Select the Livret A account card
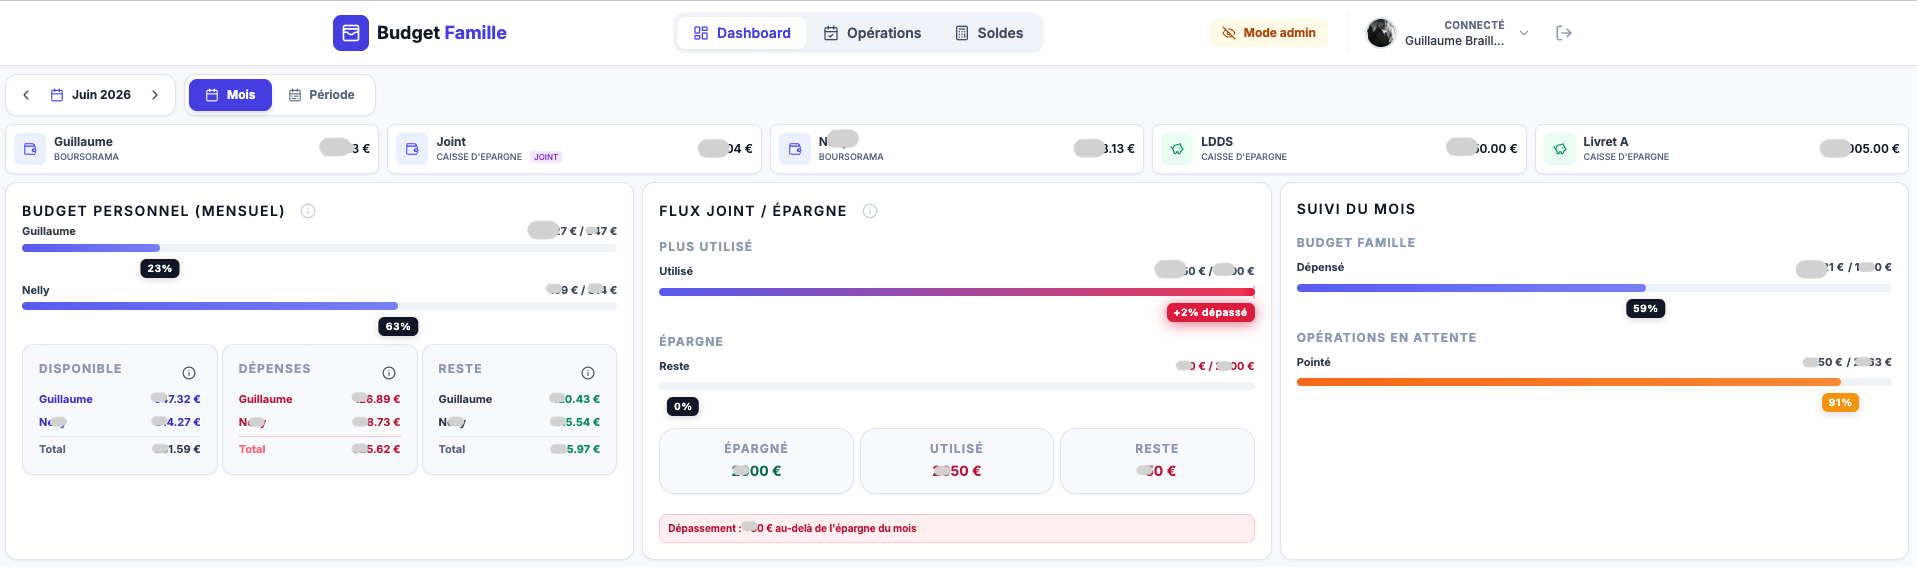This screenshot has width=1917, height=567. click(x=1721, y=149)
